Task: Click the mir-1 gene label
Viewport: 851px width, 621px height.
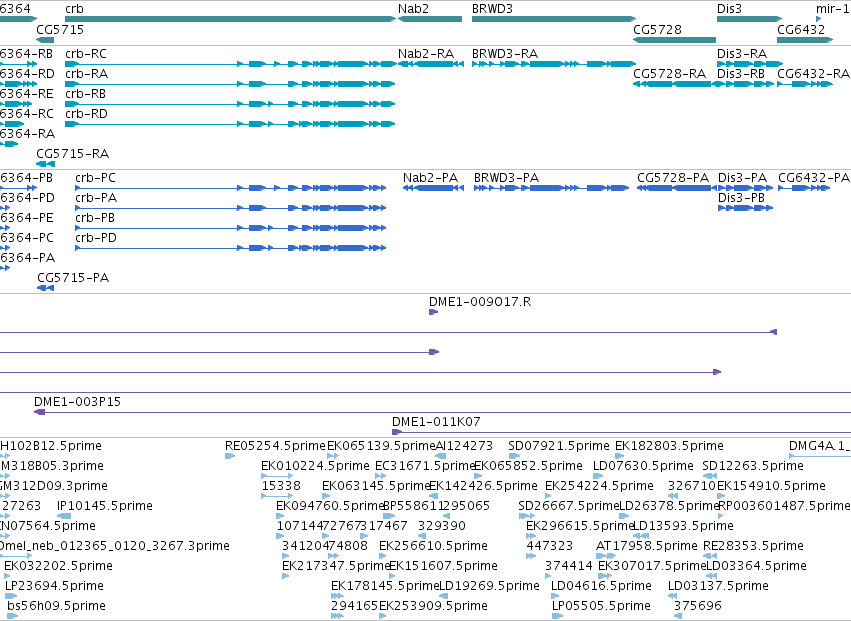Action: 833,9
